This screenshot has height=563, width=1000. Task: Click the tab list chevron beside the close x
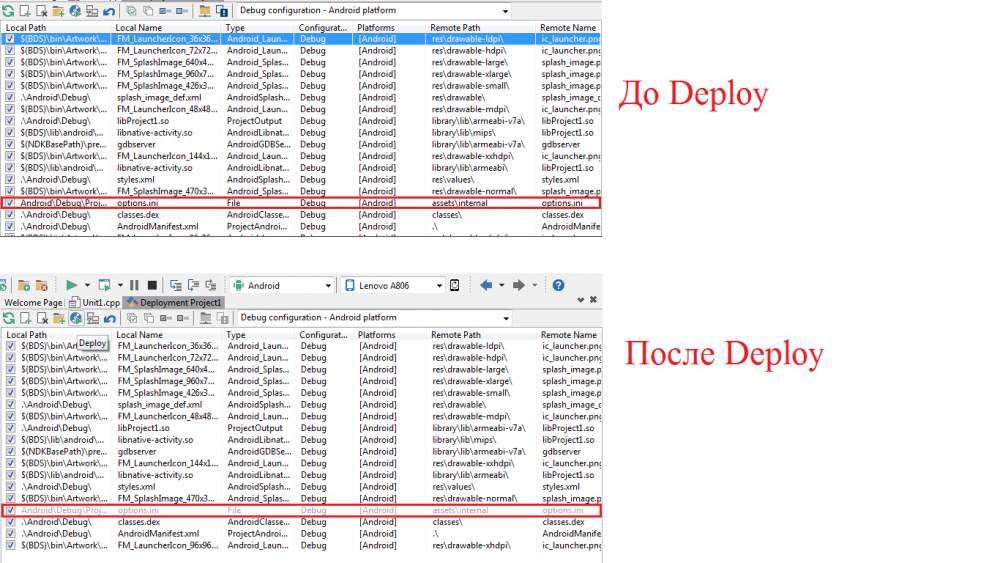[580, 300]
